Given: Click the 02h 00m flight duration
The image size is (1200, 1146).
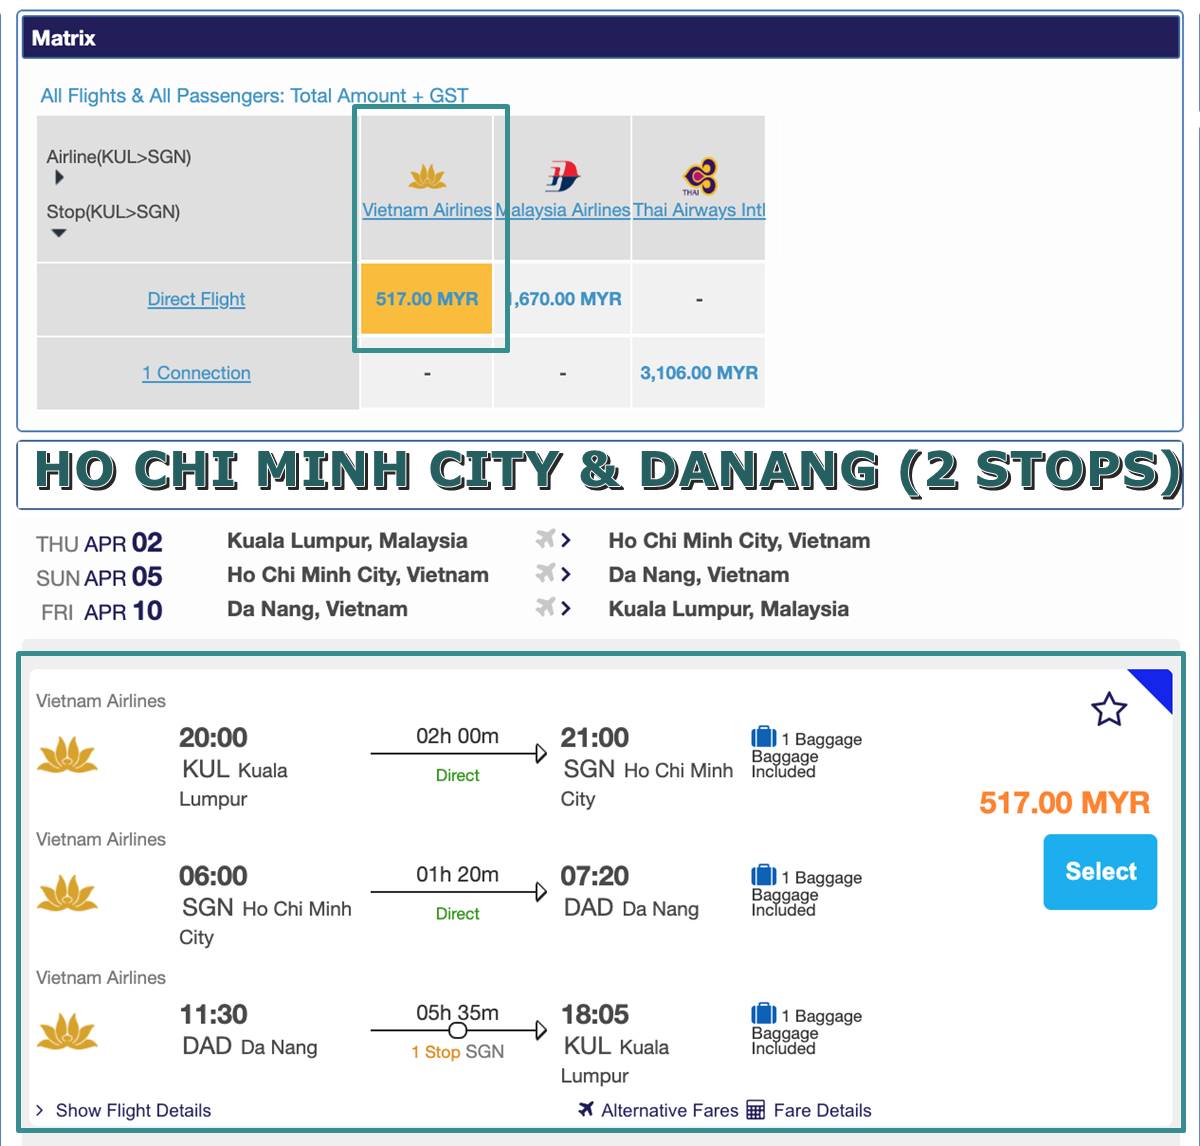Looking at the screenshot, I should 457,736.
